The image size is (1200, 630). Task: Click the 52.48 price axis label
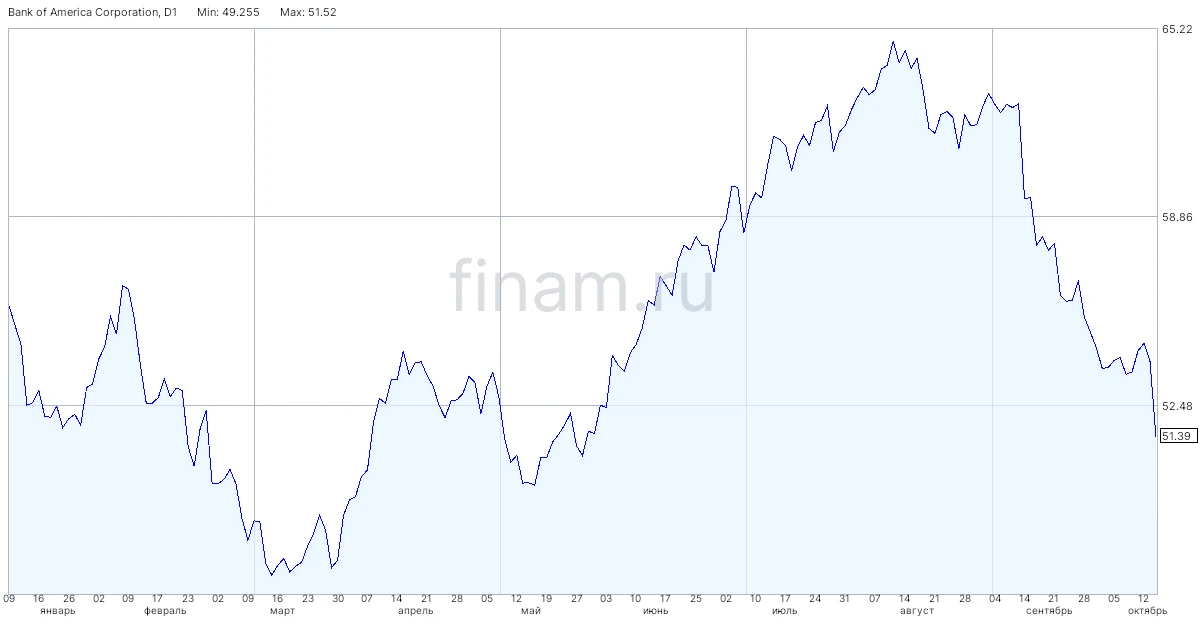point(1176,406)
